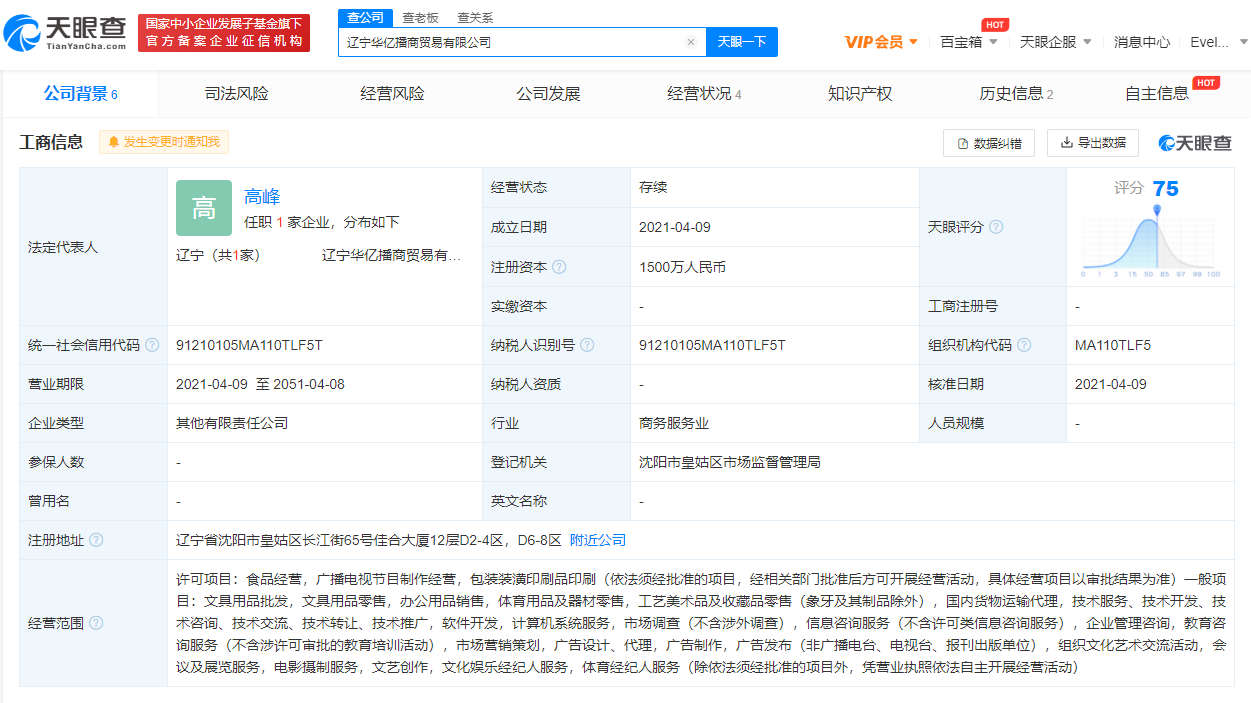Open 辽宁华亿播商贸易有... company link

click(x=391, y=255)
